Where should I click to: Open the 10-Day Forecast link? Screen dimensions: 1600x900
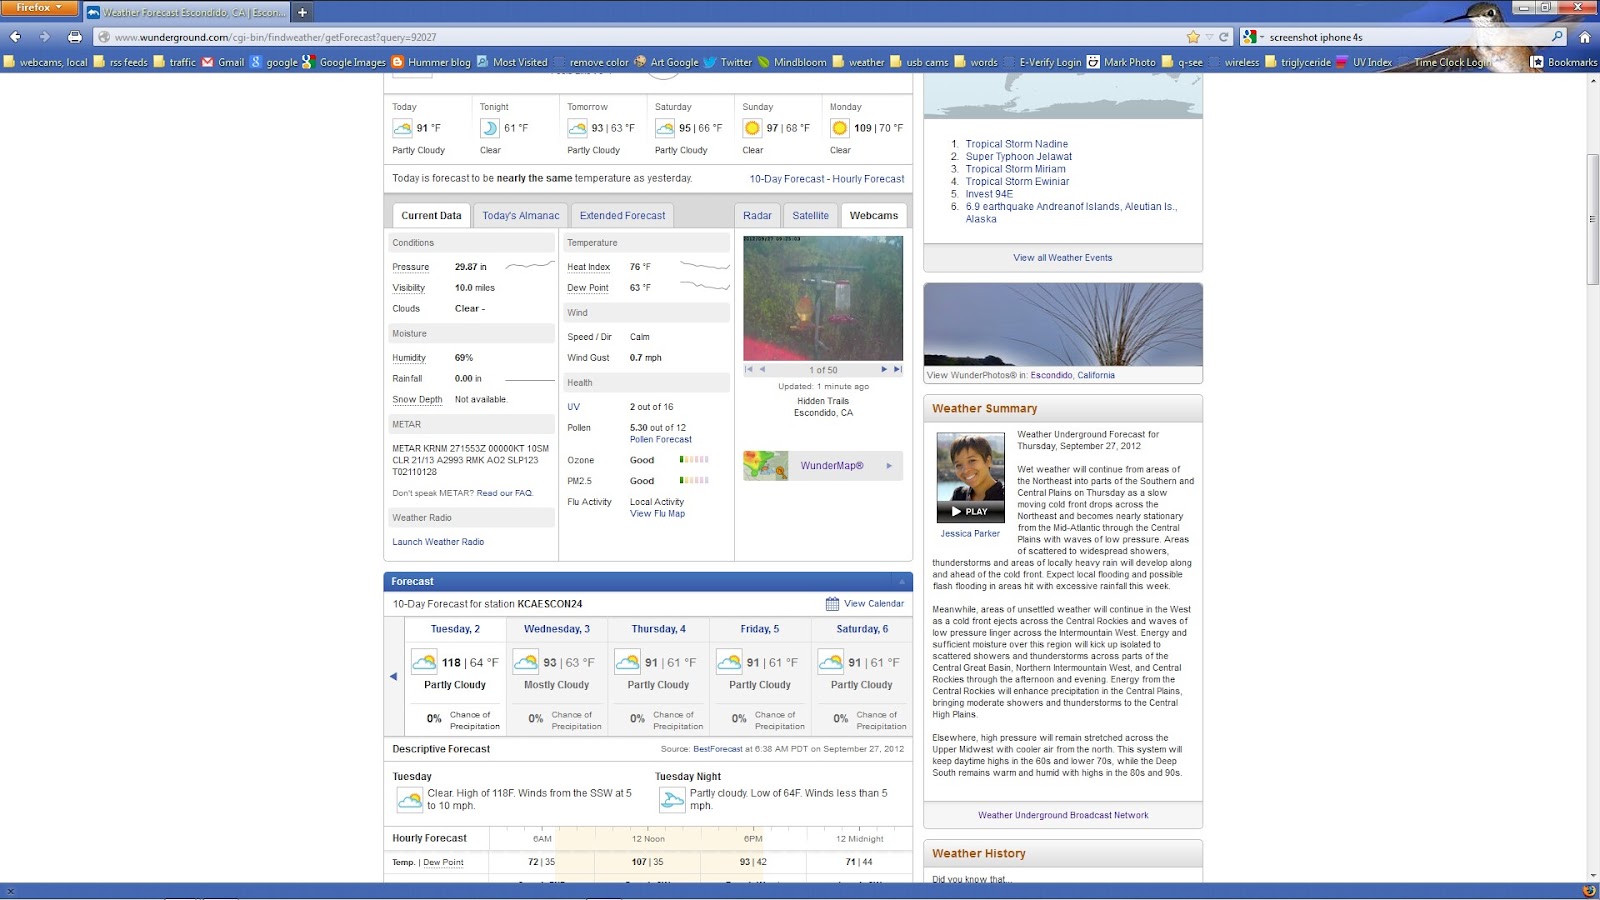787,179
